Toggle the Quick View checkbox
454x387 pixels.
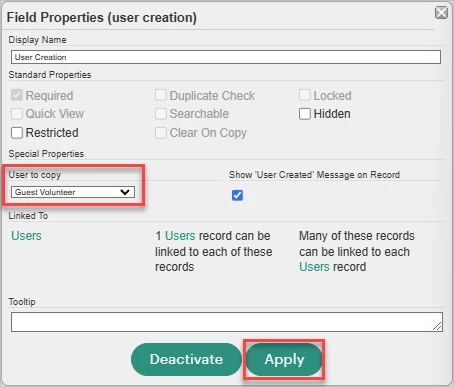coord(17,114)
